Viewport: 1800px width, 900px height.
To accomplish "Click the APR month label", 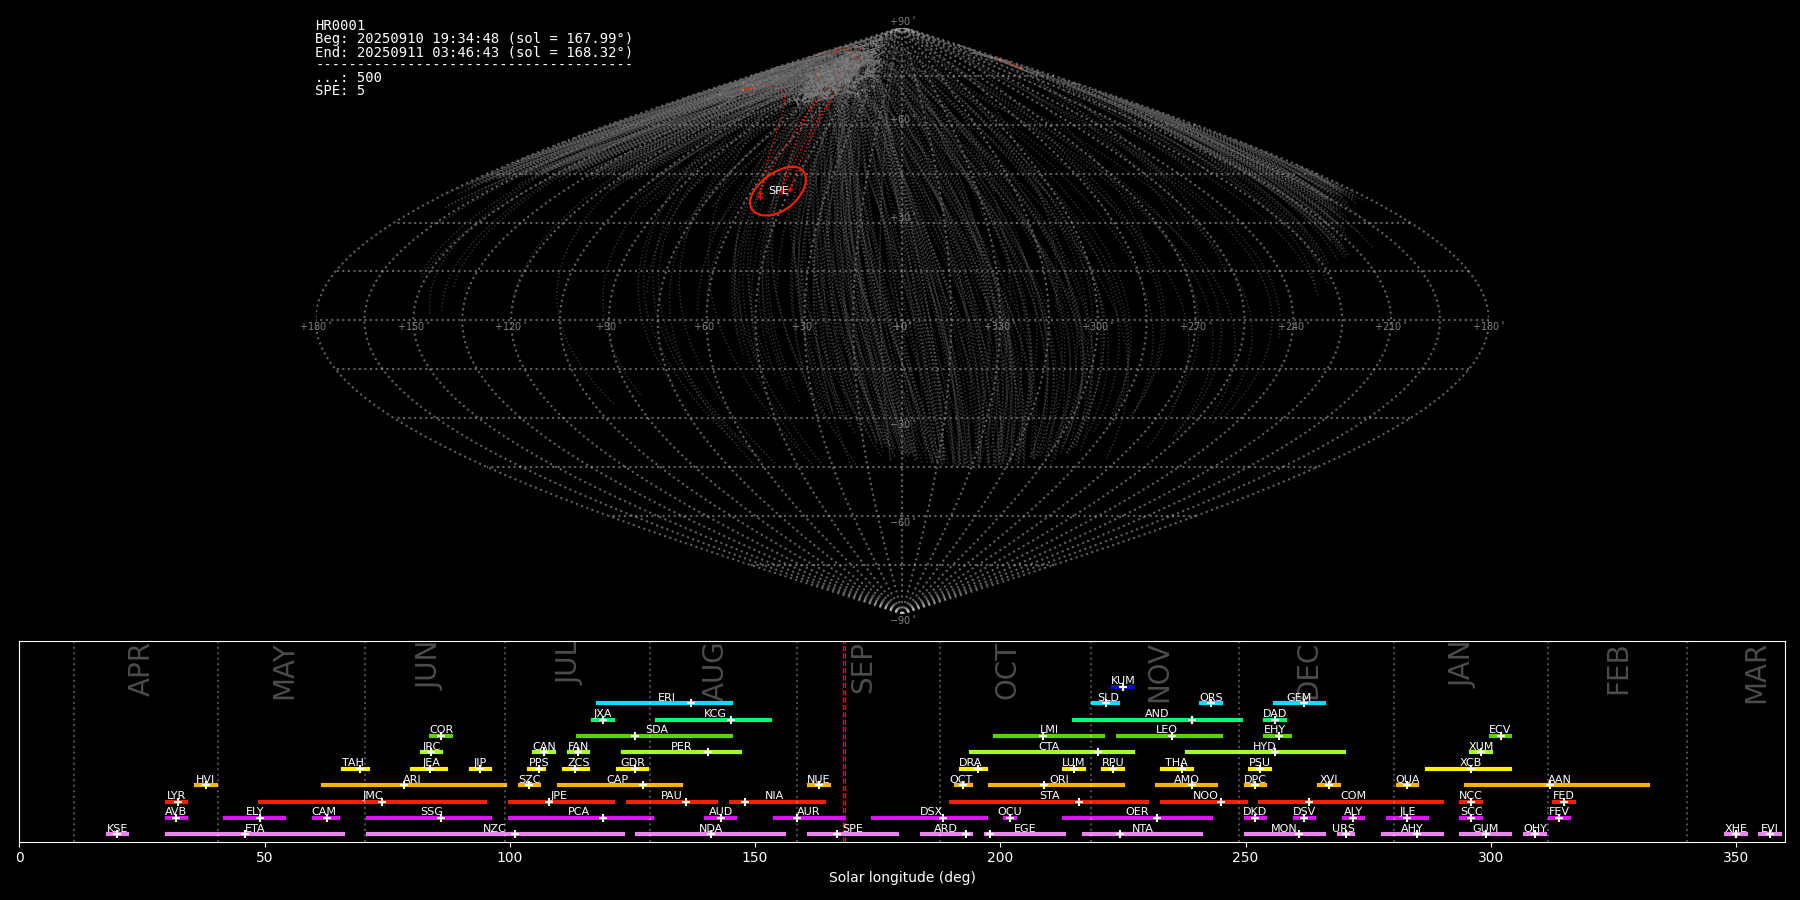I will pos(139,670).
